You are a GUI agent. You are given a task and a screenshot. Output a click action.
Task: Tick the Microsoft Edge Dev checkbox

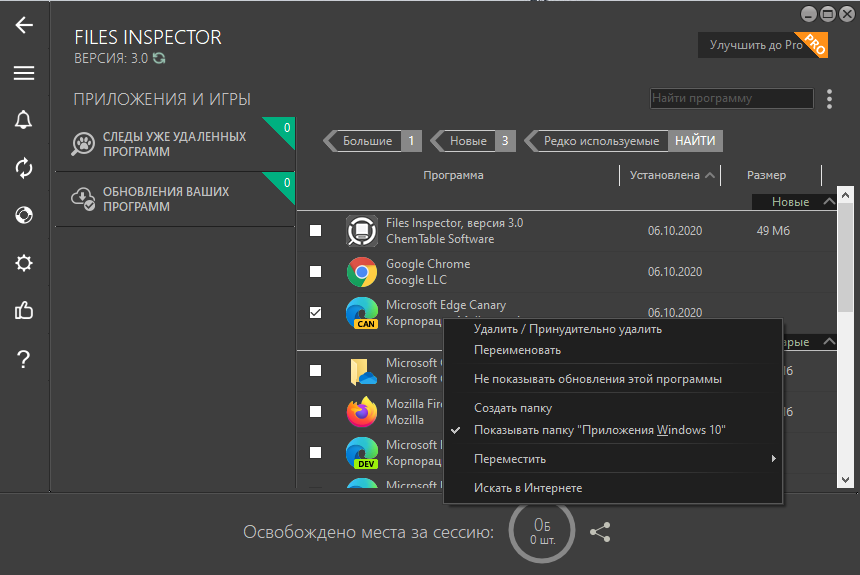315,453
